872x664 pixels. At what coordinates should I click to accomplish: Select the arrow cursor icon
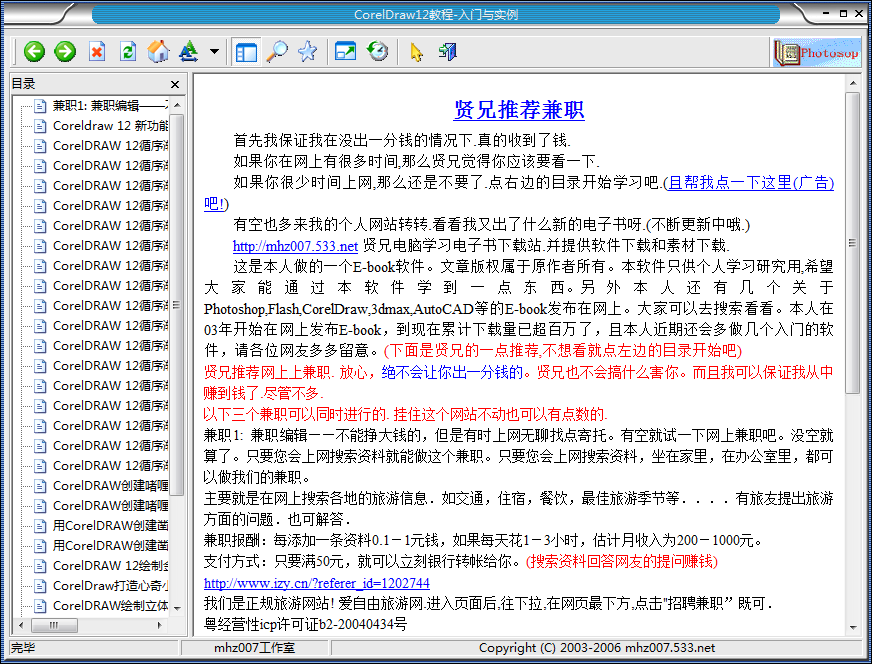click(417, 51)
